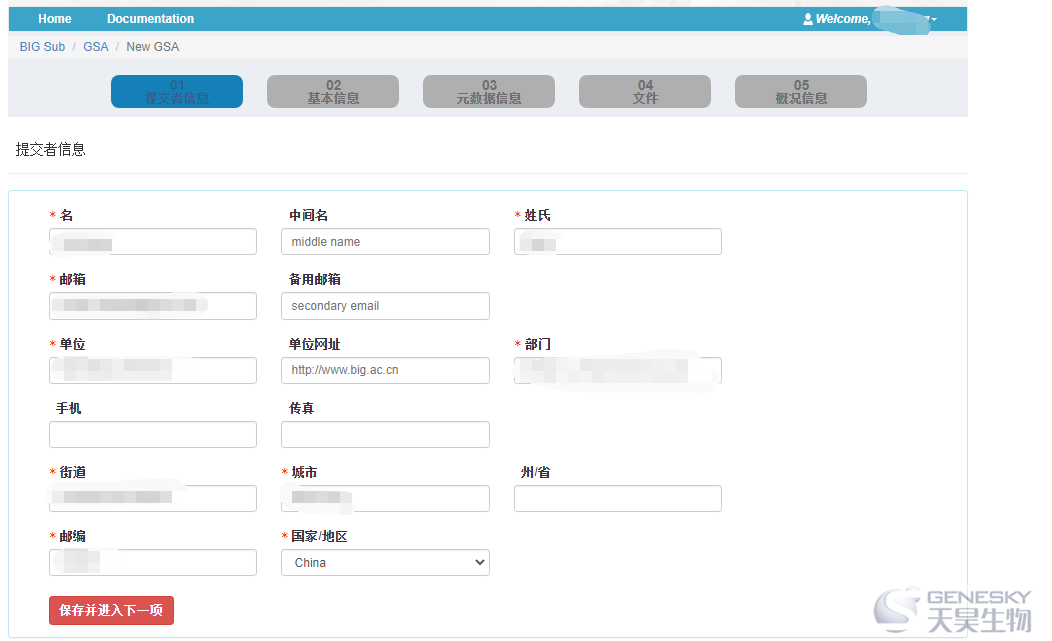Open the 国家/地区 country dropdown

(385, 563)
